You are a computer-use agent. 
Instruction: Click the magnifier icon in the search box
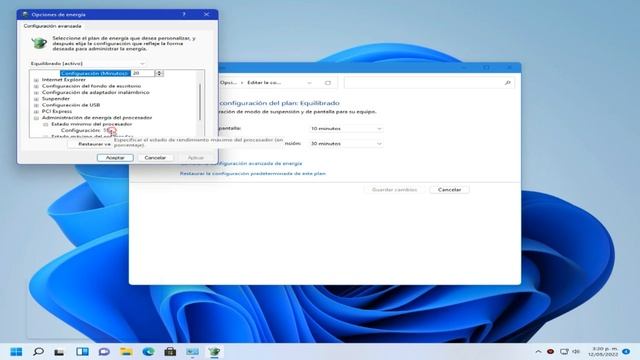coord(507,83)
